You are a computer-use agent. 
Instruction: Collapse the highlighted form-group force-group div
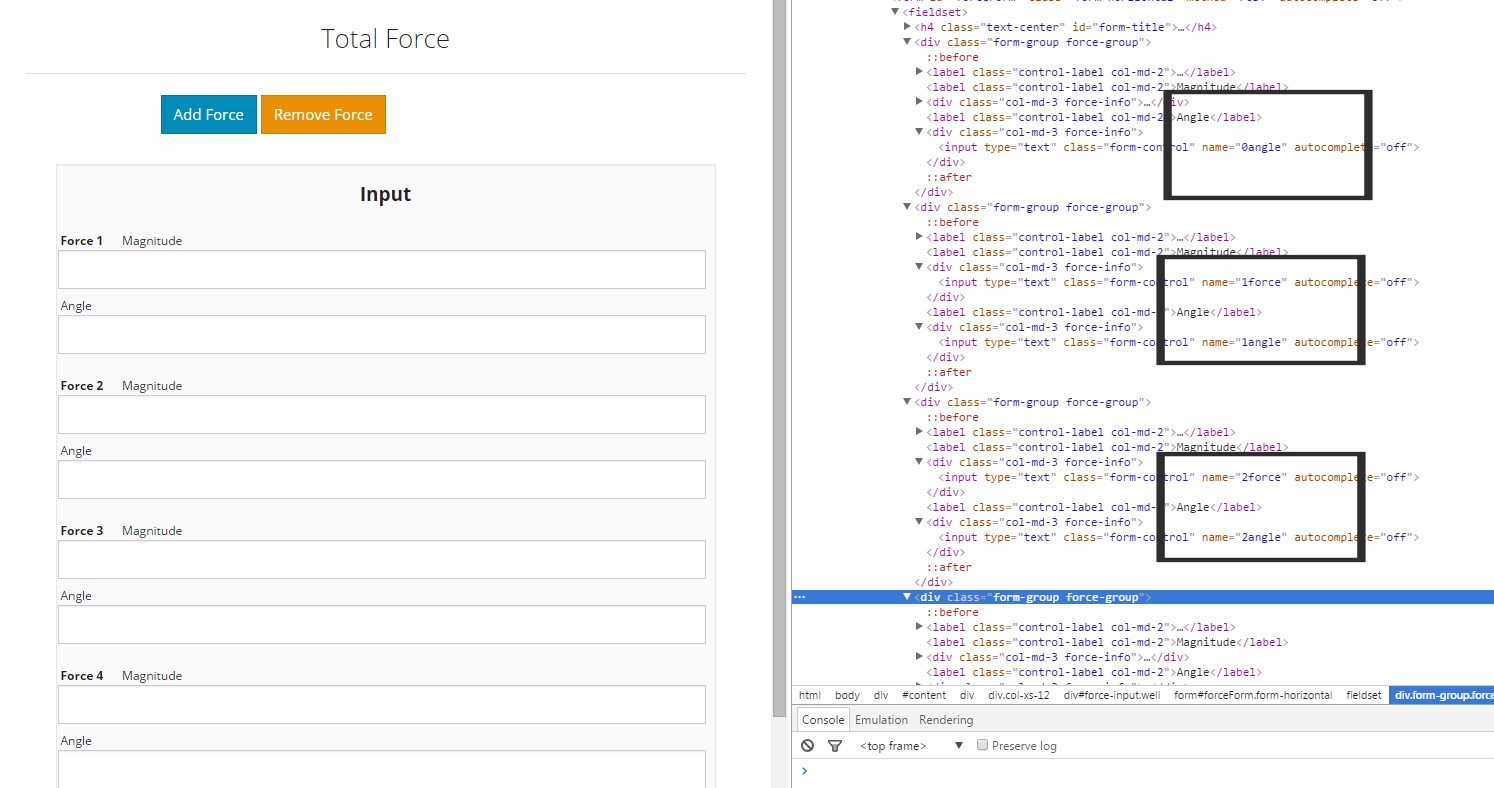coord(907,597)
